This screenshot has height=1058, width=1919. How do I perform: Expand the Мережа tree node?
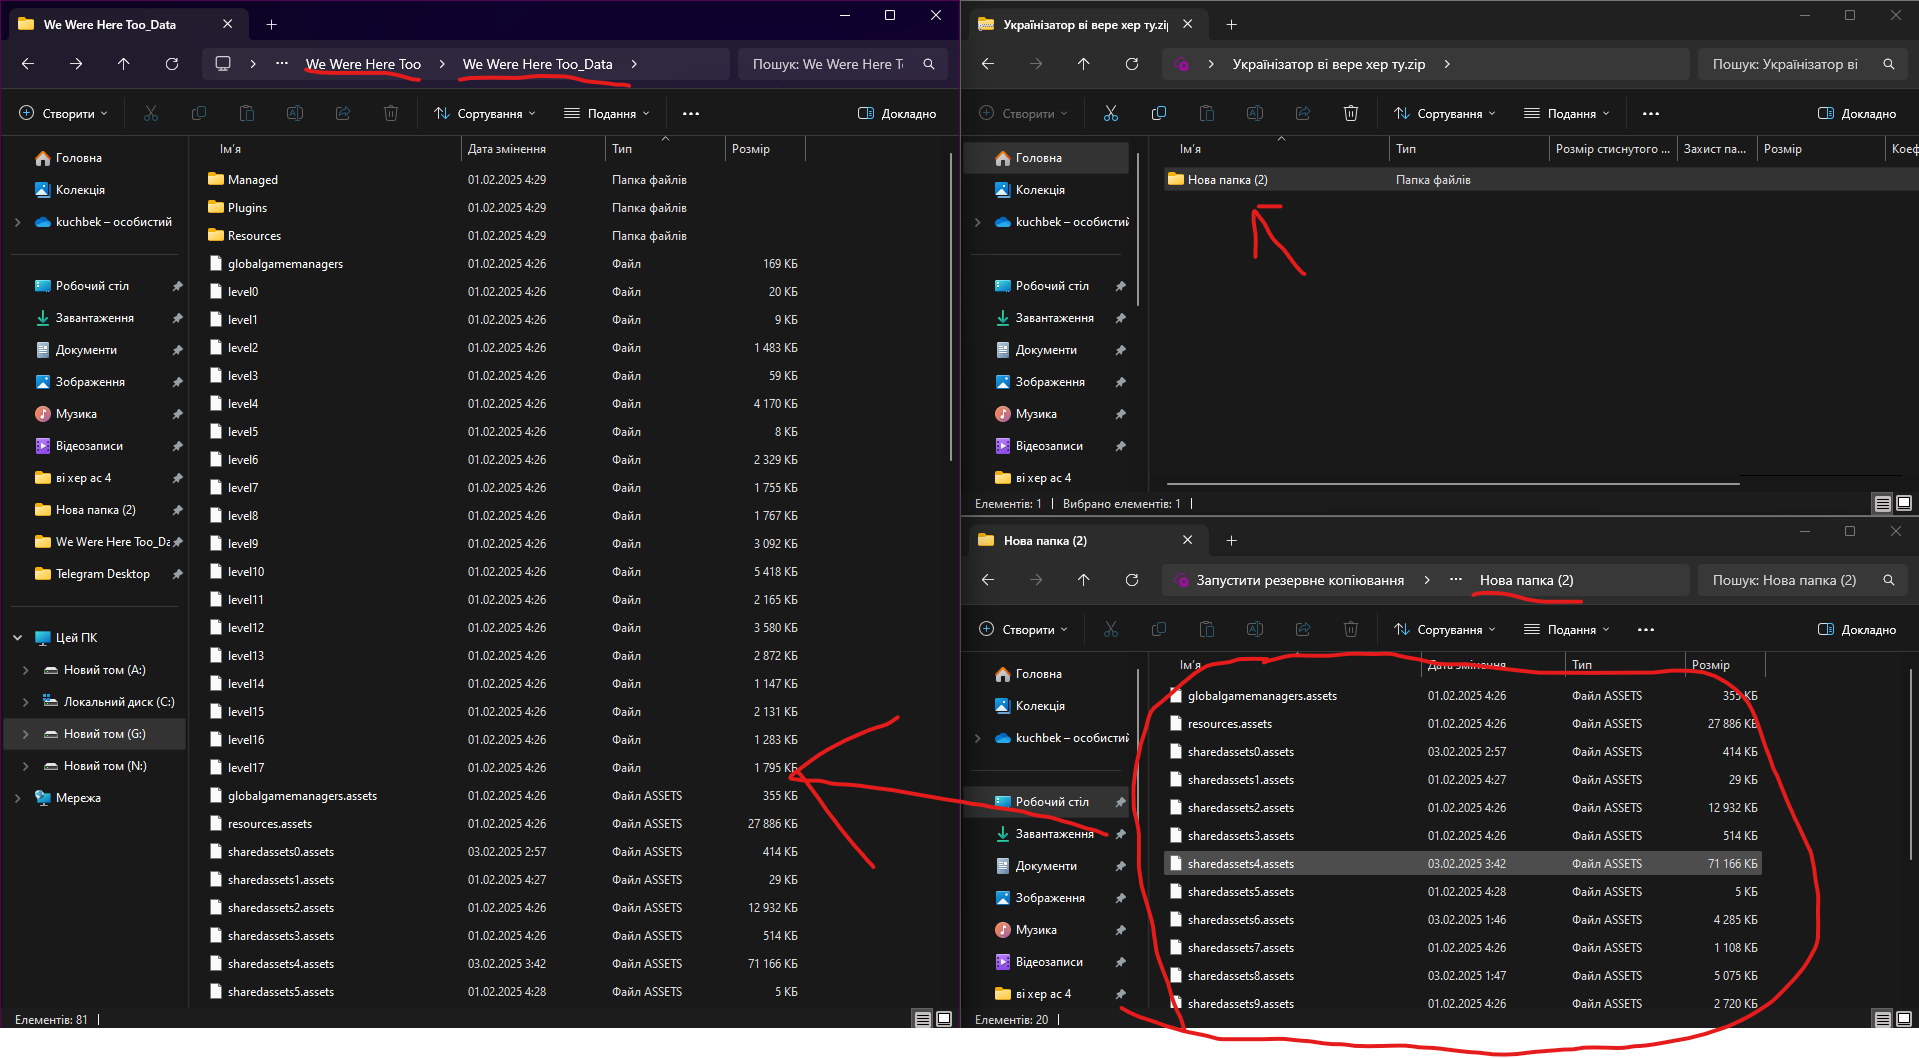click(18, 798)
